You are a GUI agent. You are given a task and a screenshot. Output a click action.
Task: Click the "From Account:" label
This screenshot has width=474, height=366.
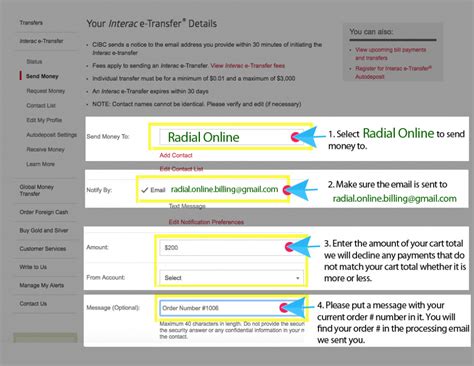click(x=106, y=277)
